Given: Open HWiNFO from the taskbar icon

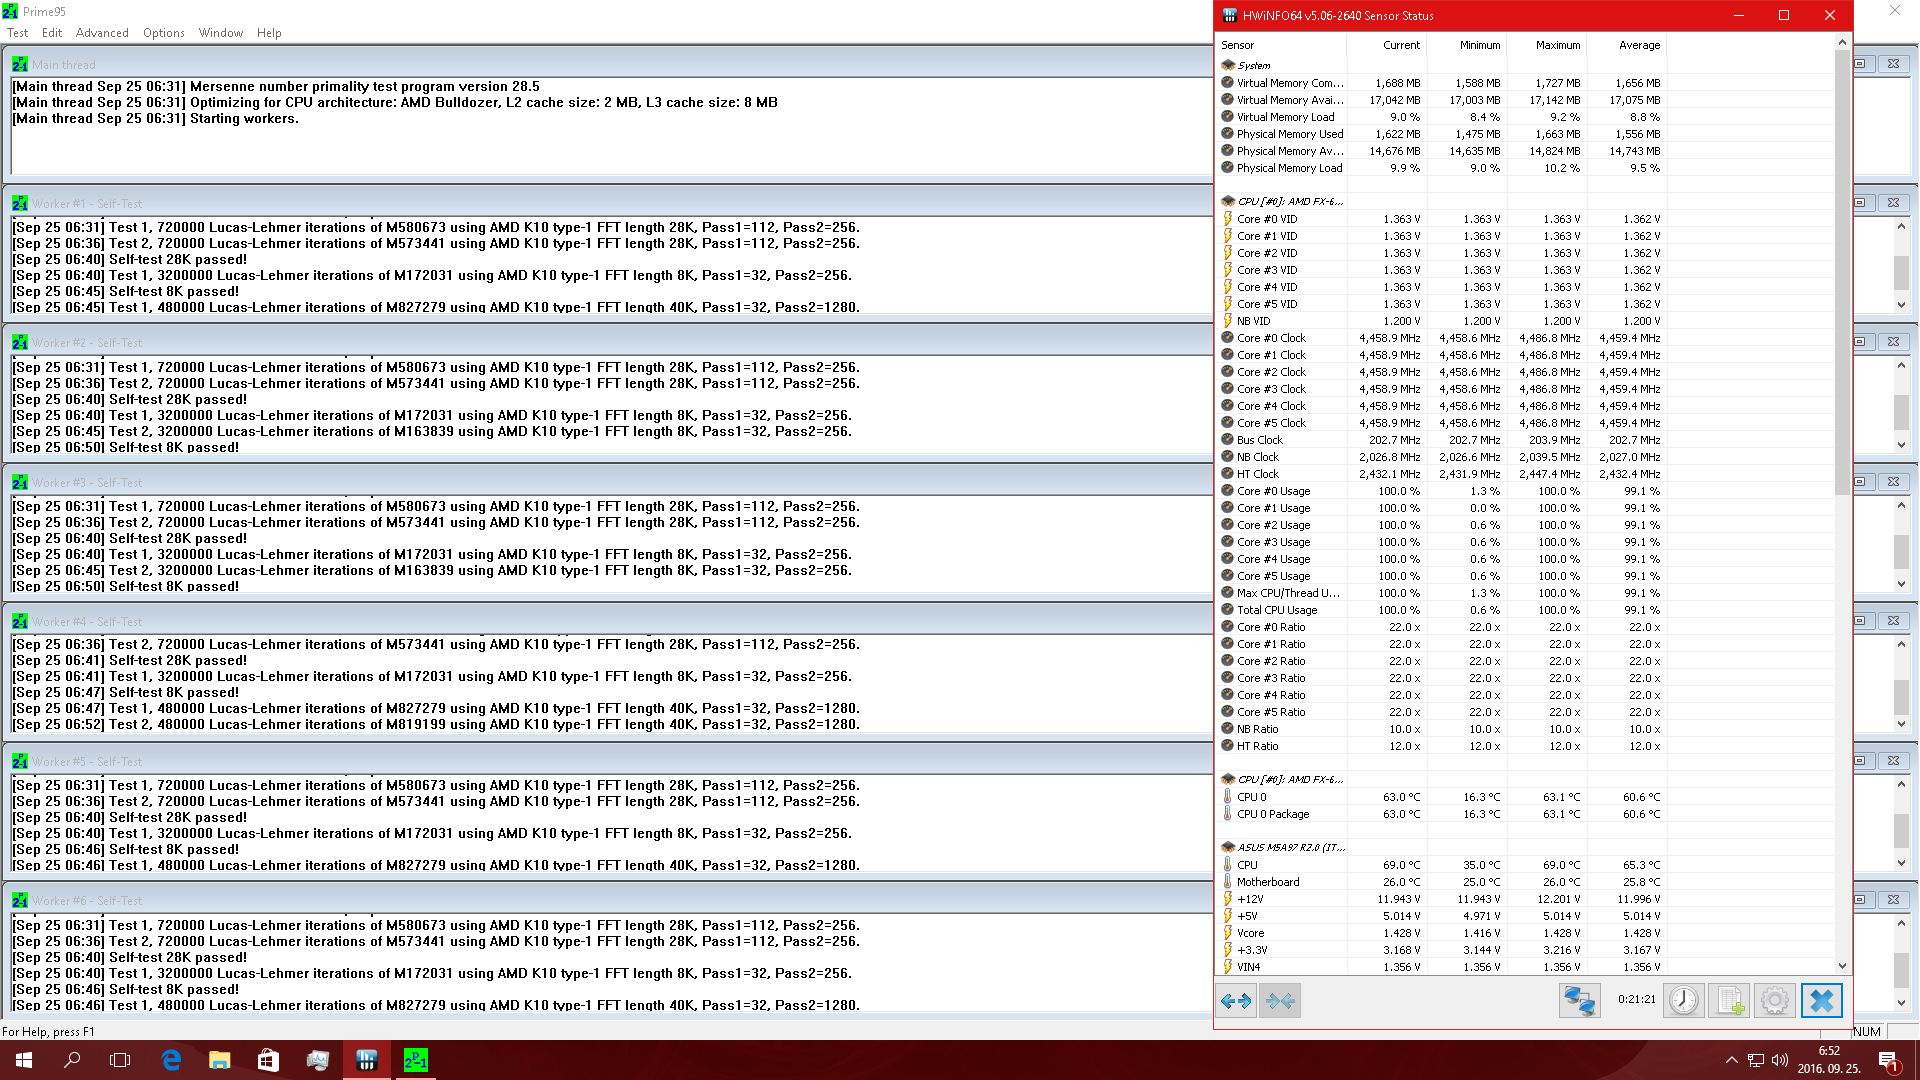Looking at the screenshot, I should pos(367,1060).
